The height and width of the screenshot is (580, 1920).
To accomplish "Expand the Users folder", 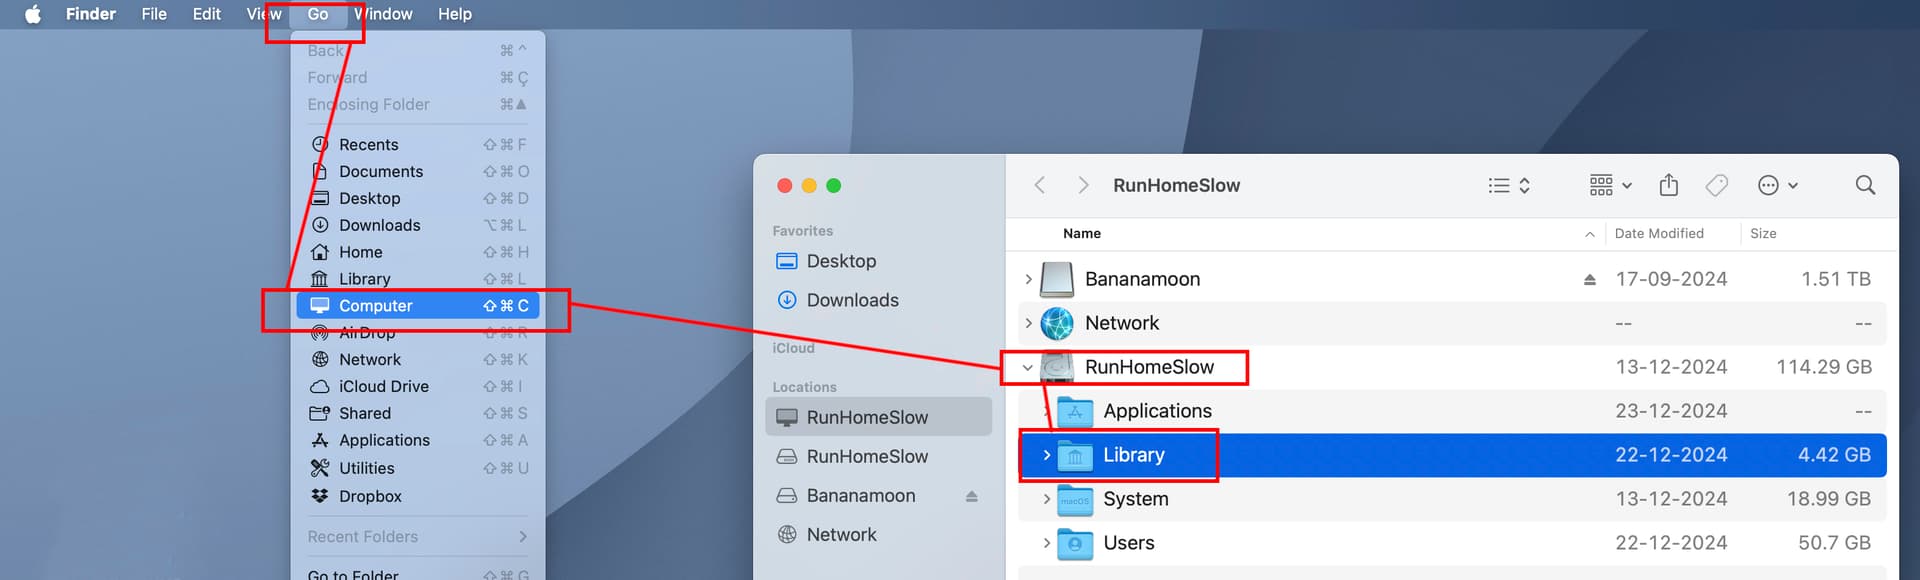I will click(x=1046, y=543).
